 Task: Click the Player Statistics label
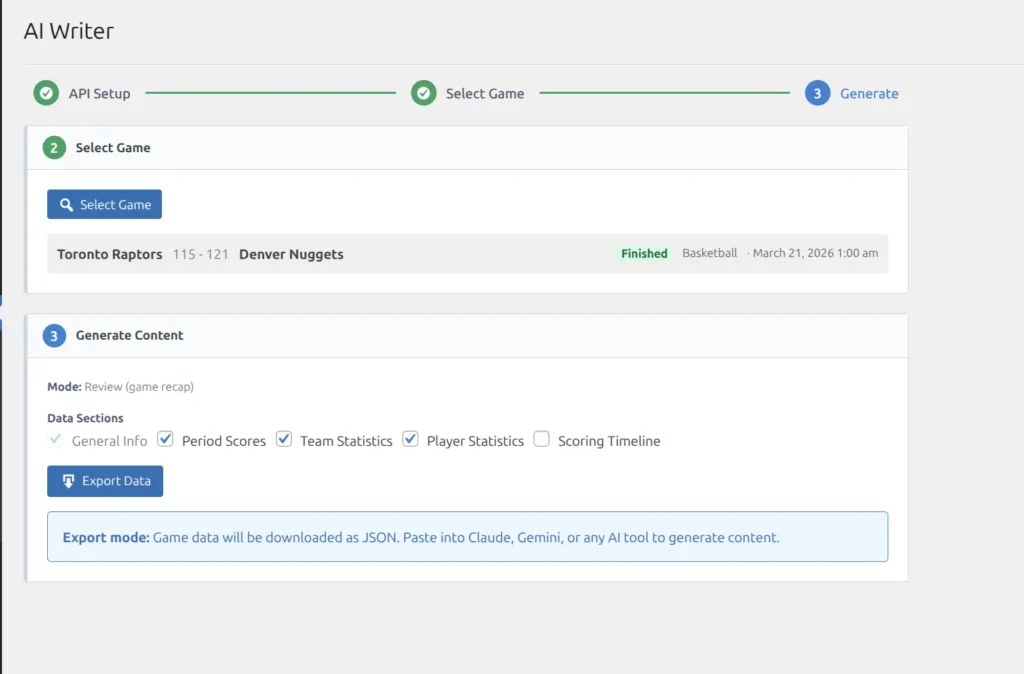pos(475,441)
